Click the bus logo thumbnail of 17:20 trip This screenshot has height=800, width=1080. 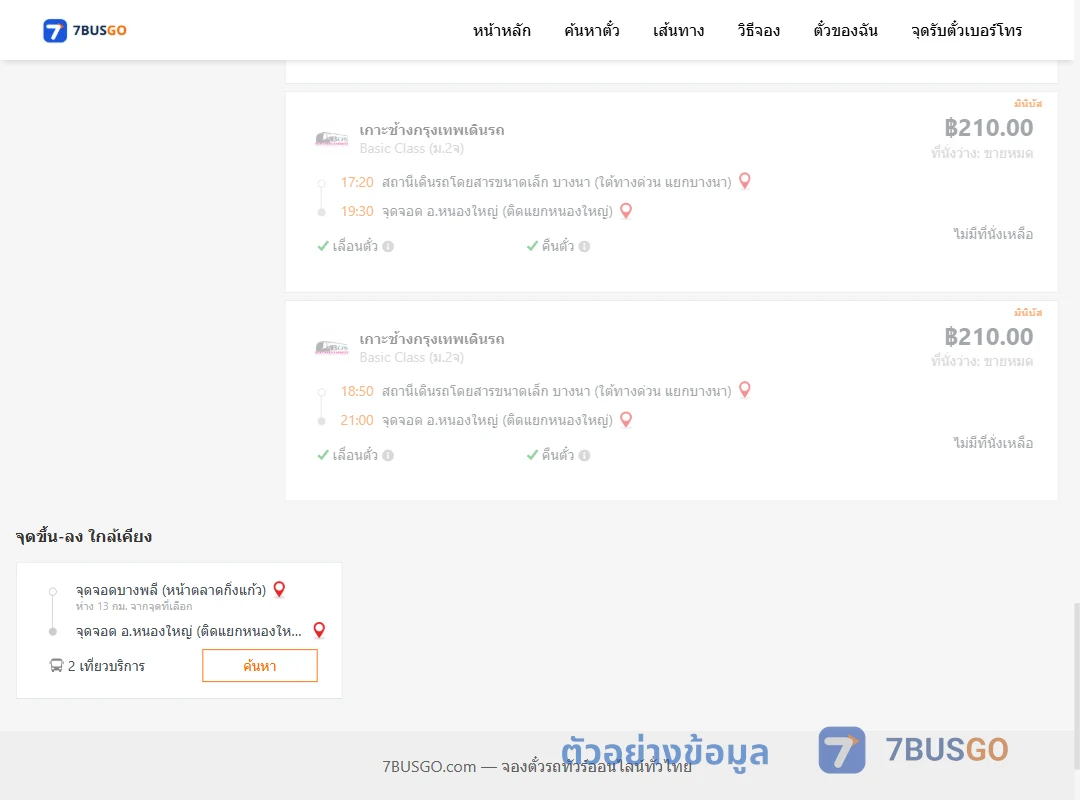331,139
